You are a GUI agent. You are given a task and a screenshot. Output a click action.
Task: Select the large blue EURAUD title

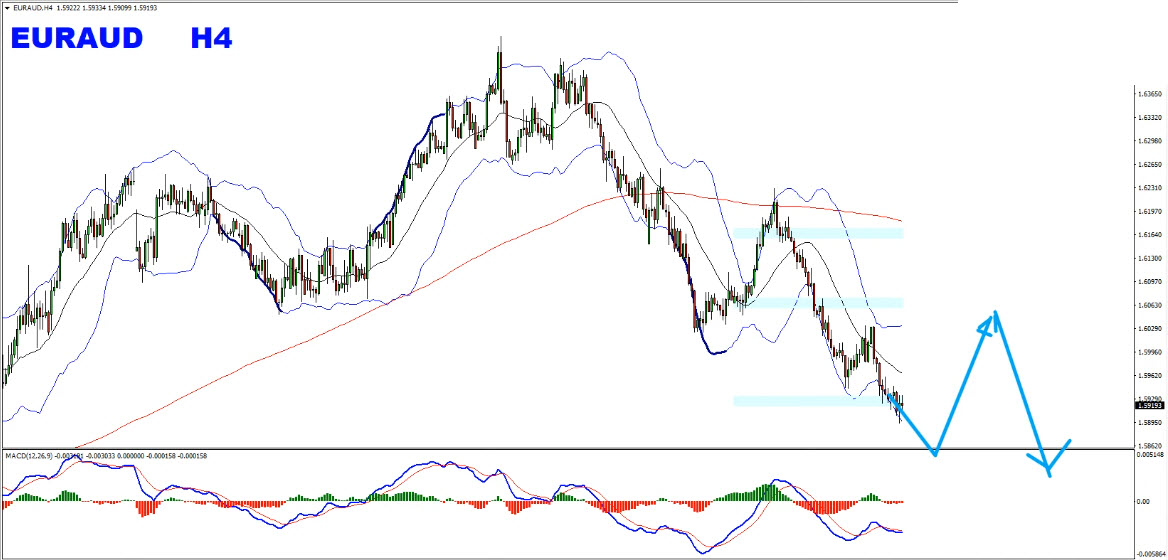coord(77,40)
